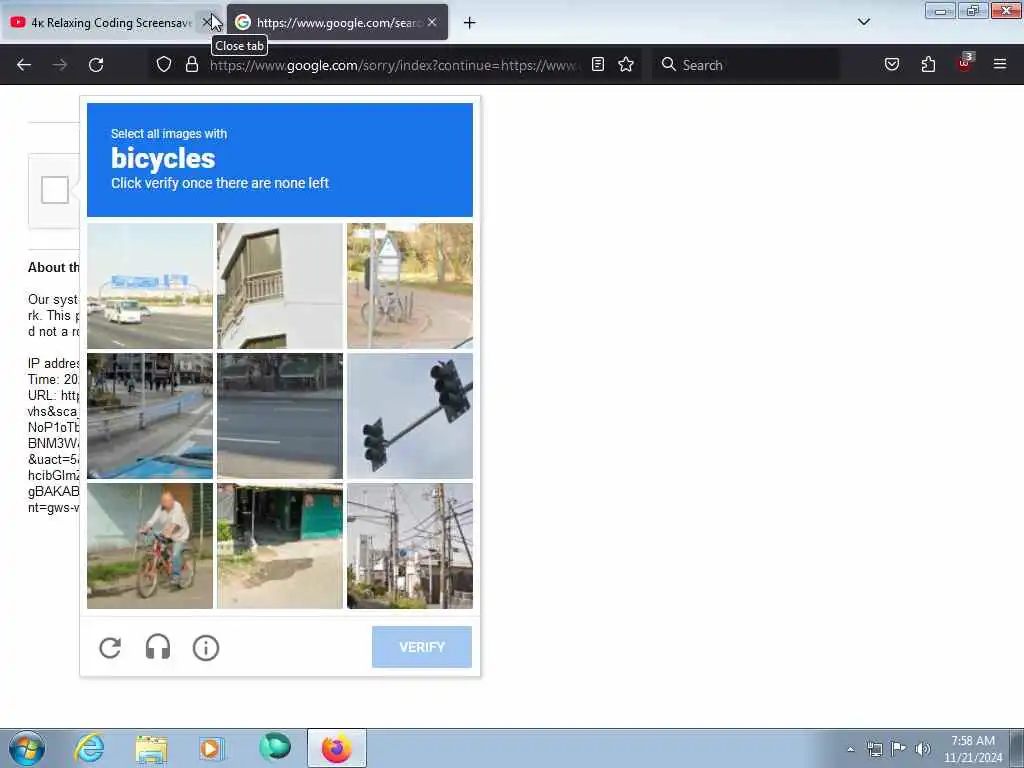This screenshot has width=1024, height=768.
Task: Show the list all tabs dropdown arrow
Action: (x=864, y=22)
